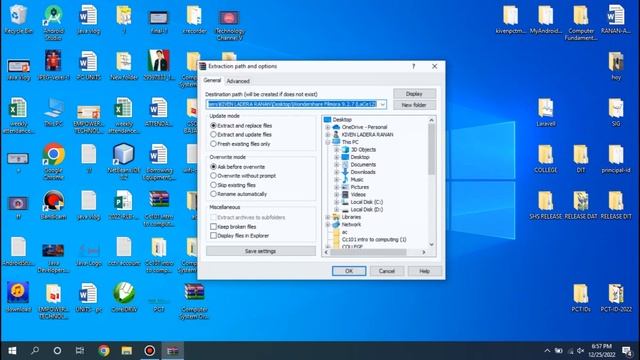Select the DIT folder on the desktop
The width and height of the screenshot is (640, 360).
pyautogui.click(x=581, y=159)
